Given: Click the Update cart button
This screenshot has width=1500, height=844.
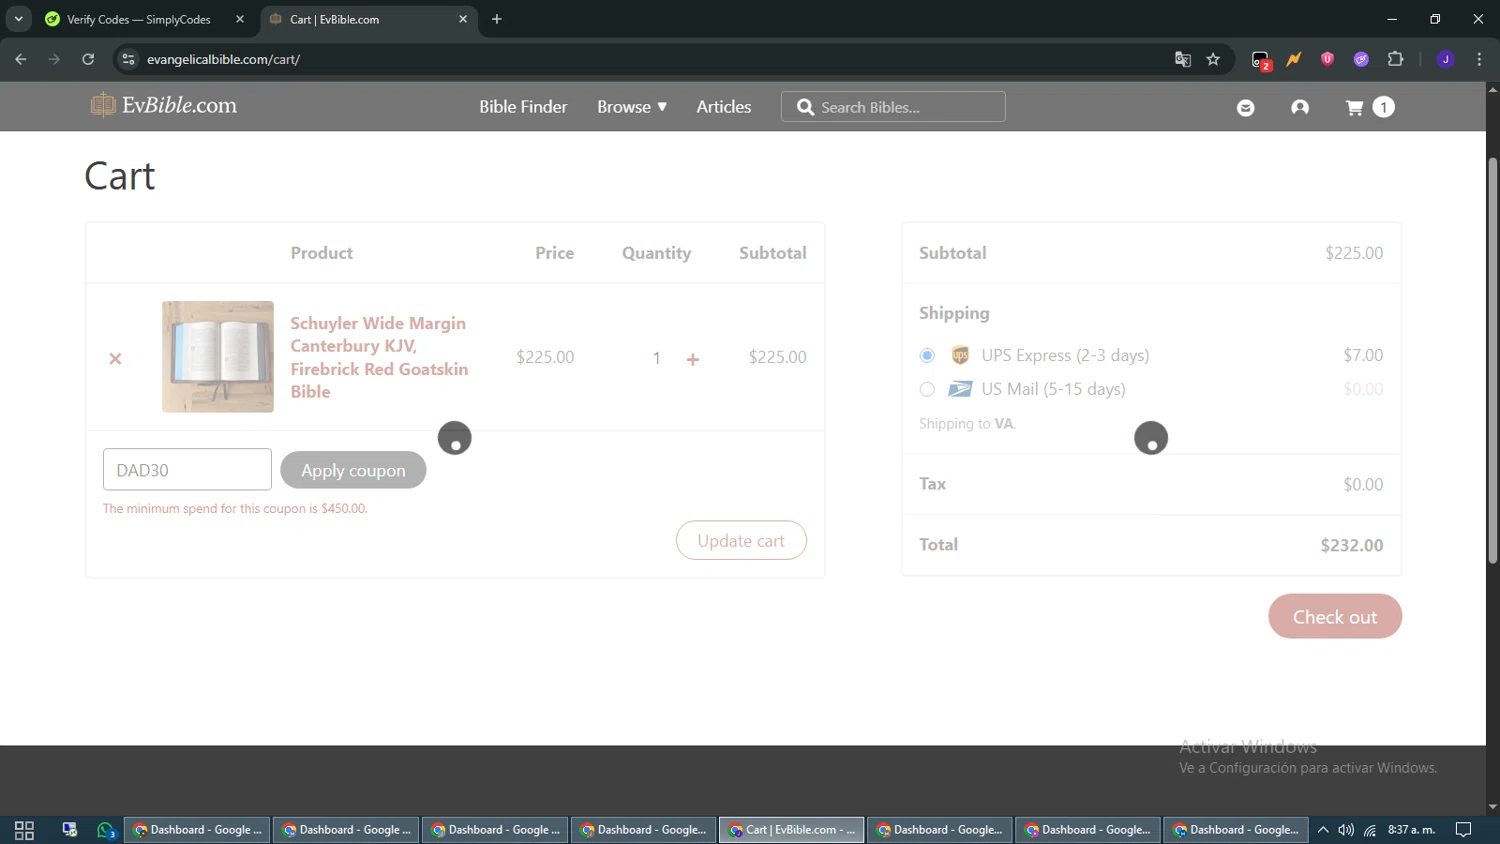Looking at the screenshot, I should click(741, 540).
